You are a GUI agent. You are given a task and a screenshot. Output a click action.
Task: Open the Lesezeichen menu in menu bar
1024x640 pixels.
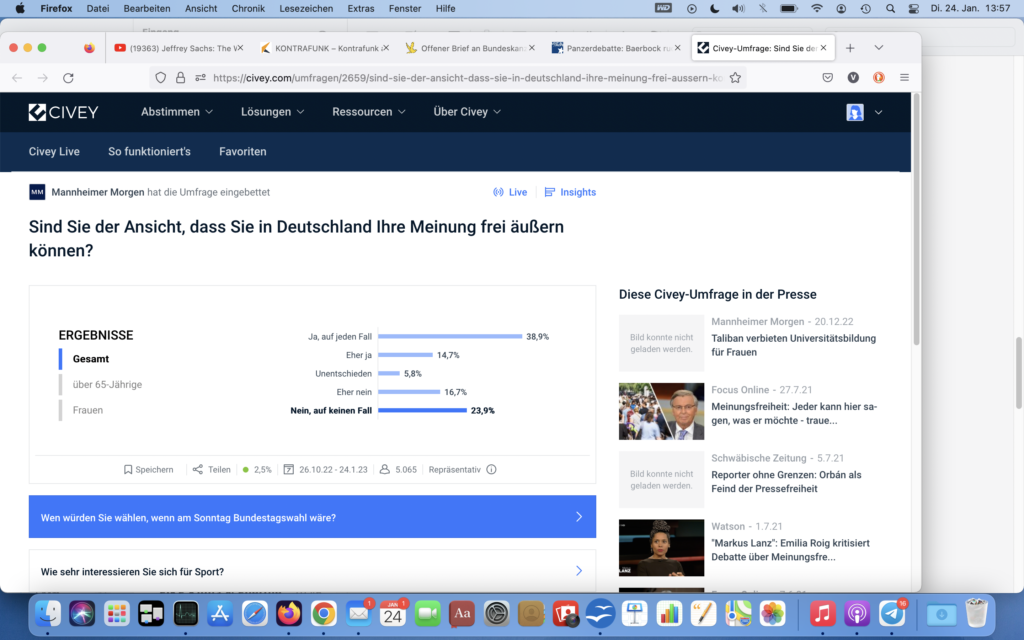tap(305, 8)
